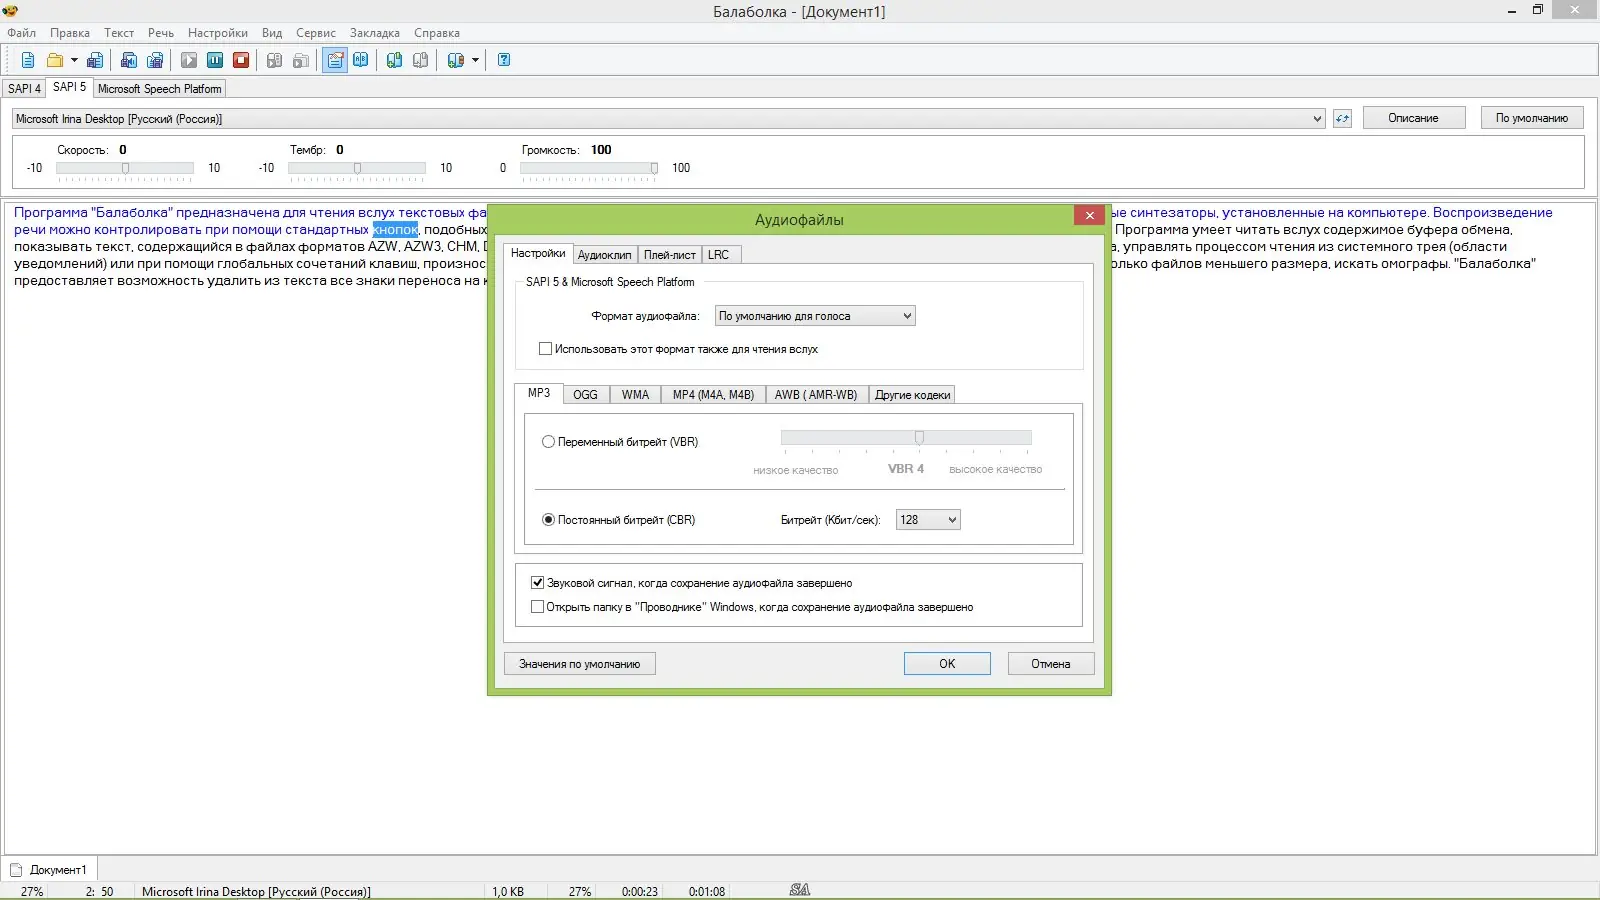Switch to the LRC tab
1600x900 pixels.
coord(719,255)
